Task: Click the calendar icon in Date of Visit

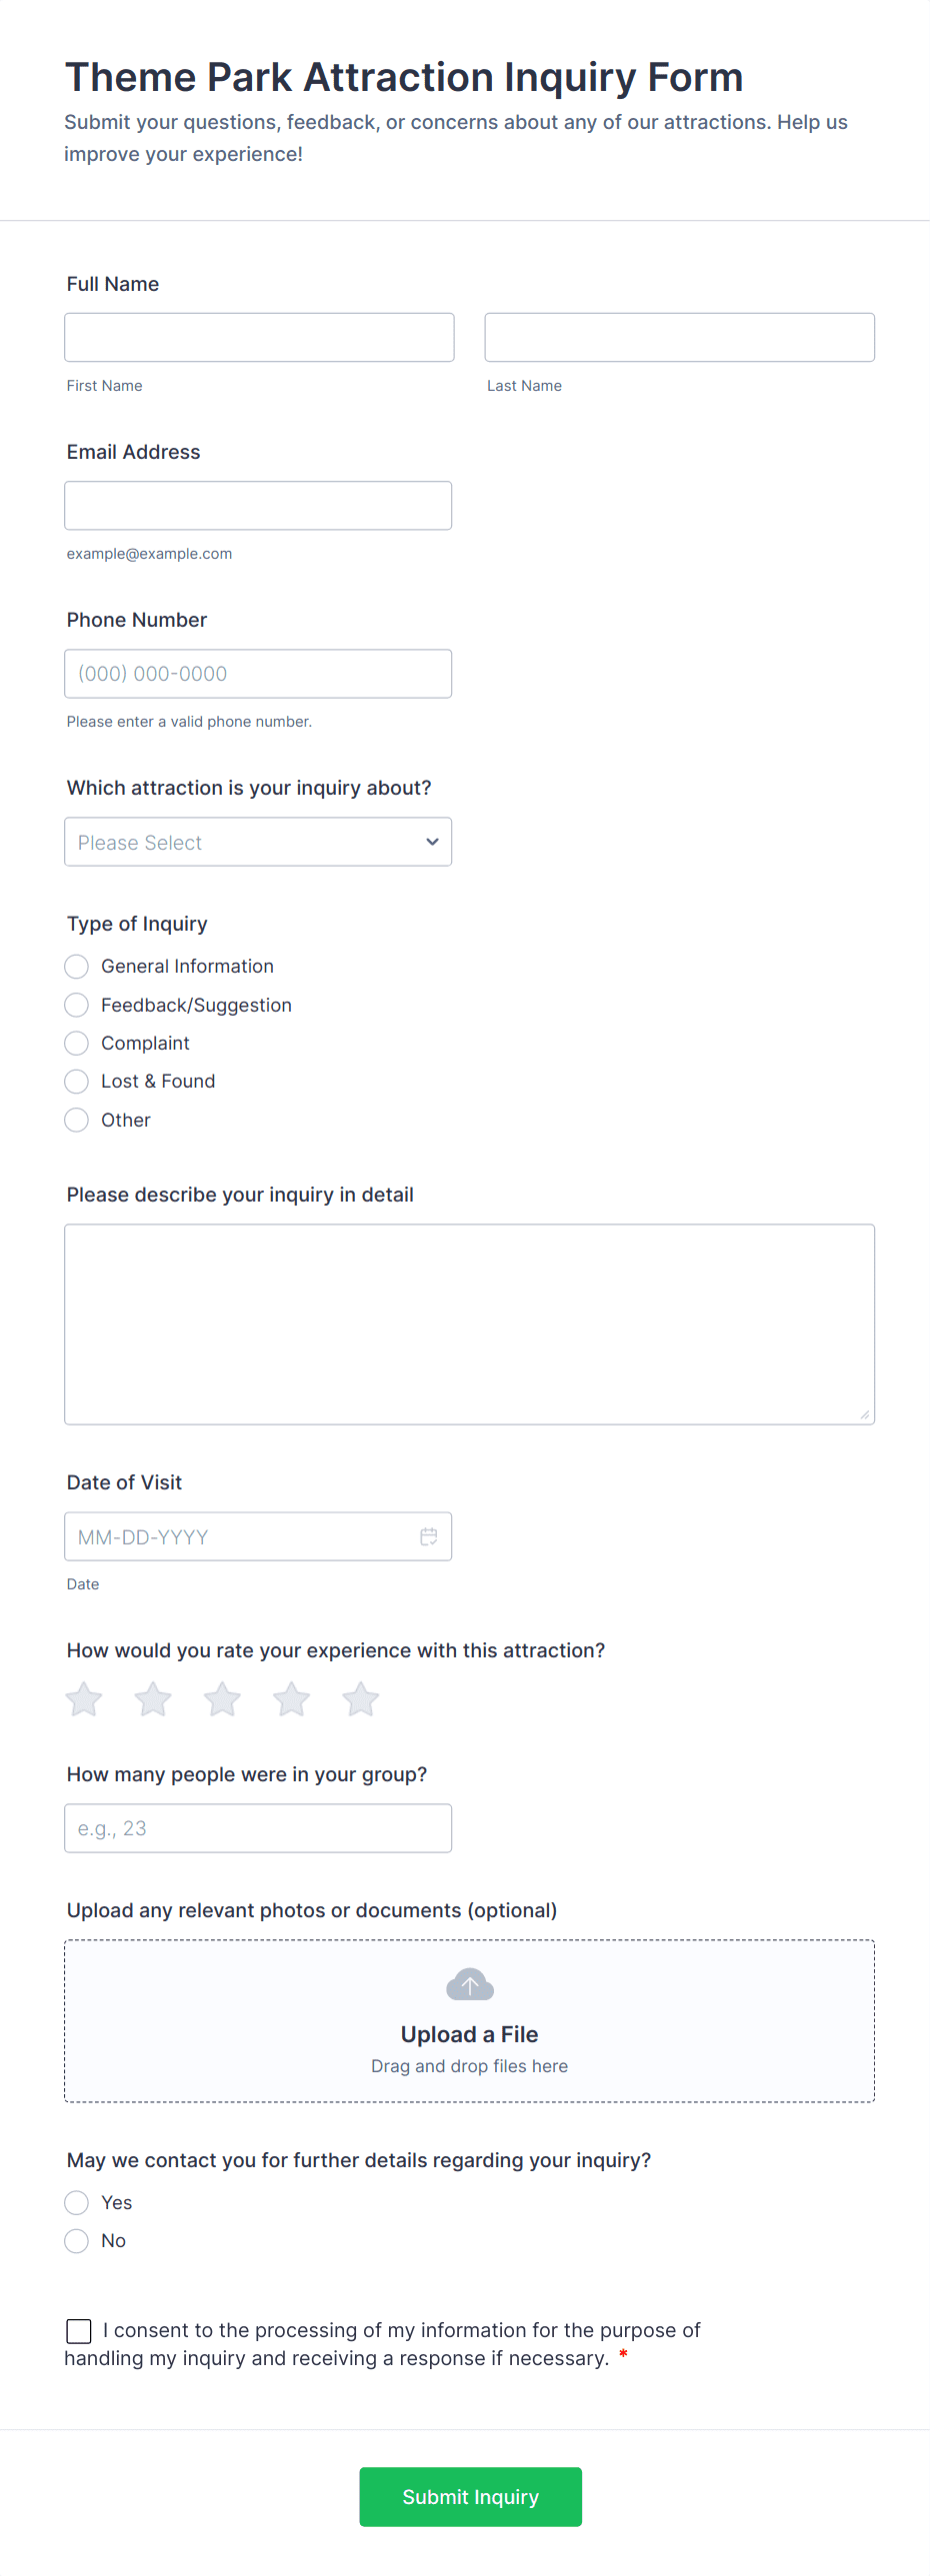Action: click(x=428, y=1536)
